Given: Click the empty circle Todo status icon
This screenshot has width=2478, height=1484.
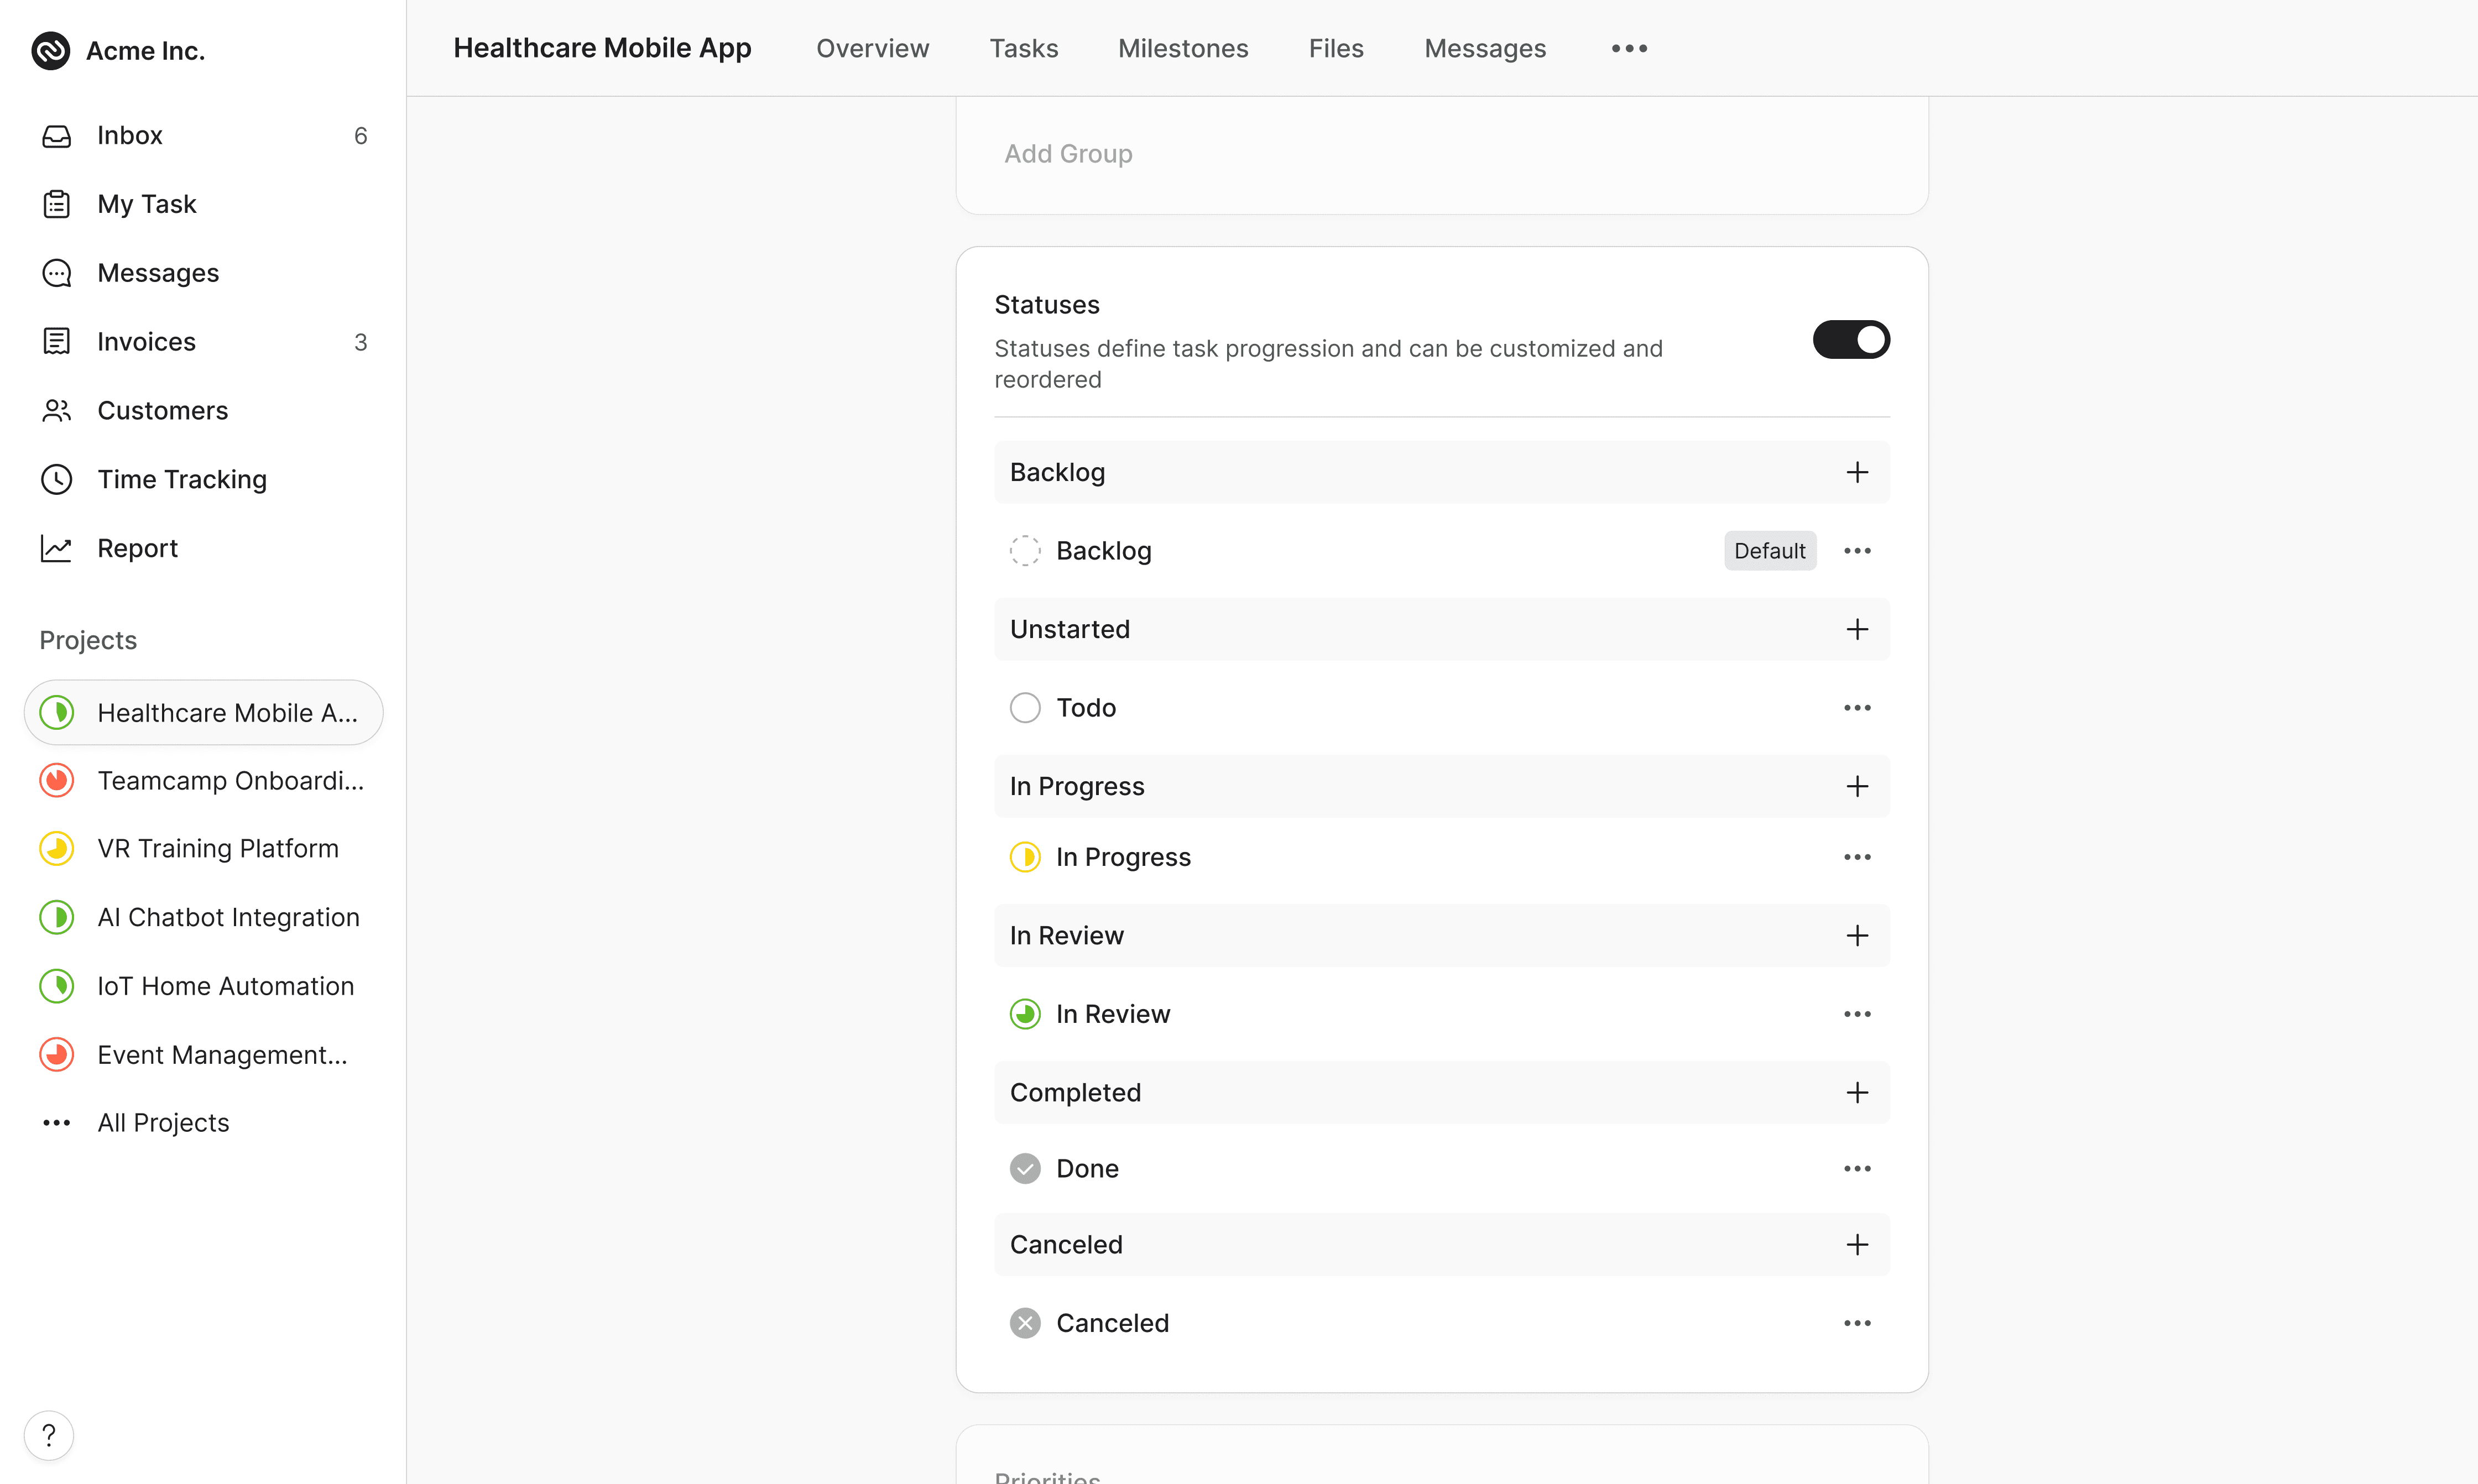Looking at the screenshot, I should tap(1025, 708).
